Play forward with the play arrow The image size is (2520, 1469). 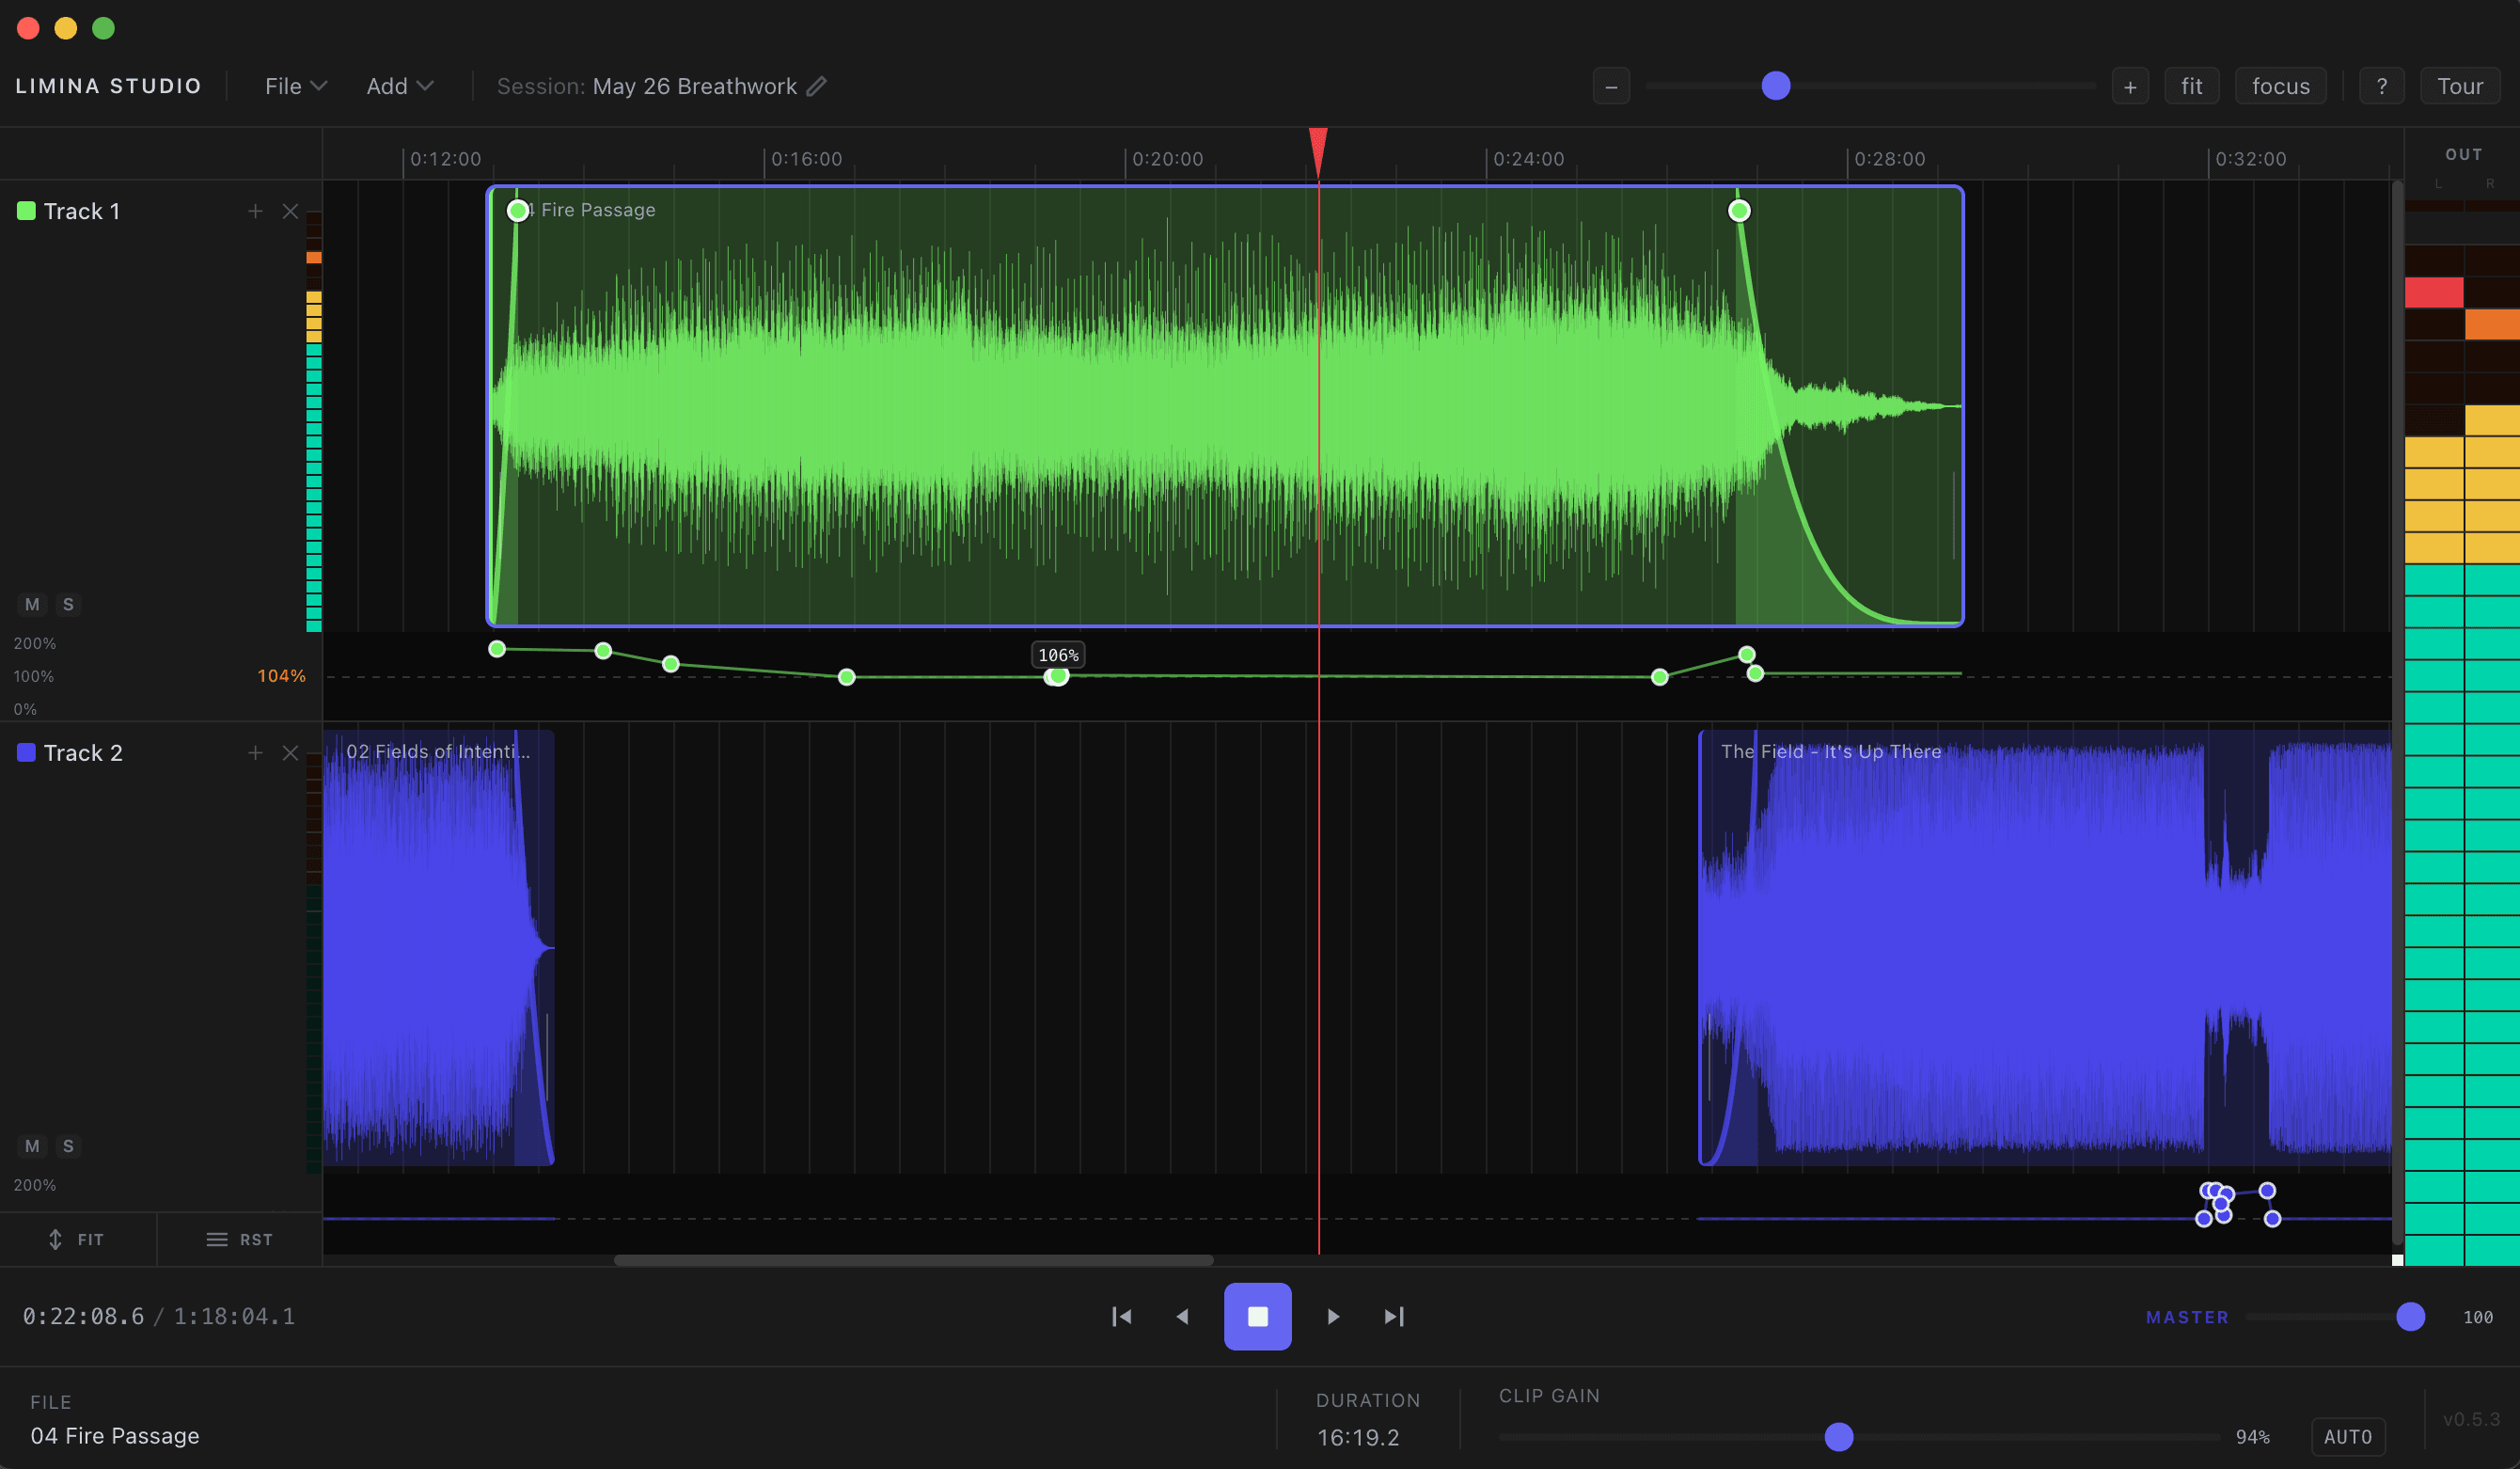pos(1332,1316)
